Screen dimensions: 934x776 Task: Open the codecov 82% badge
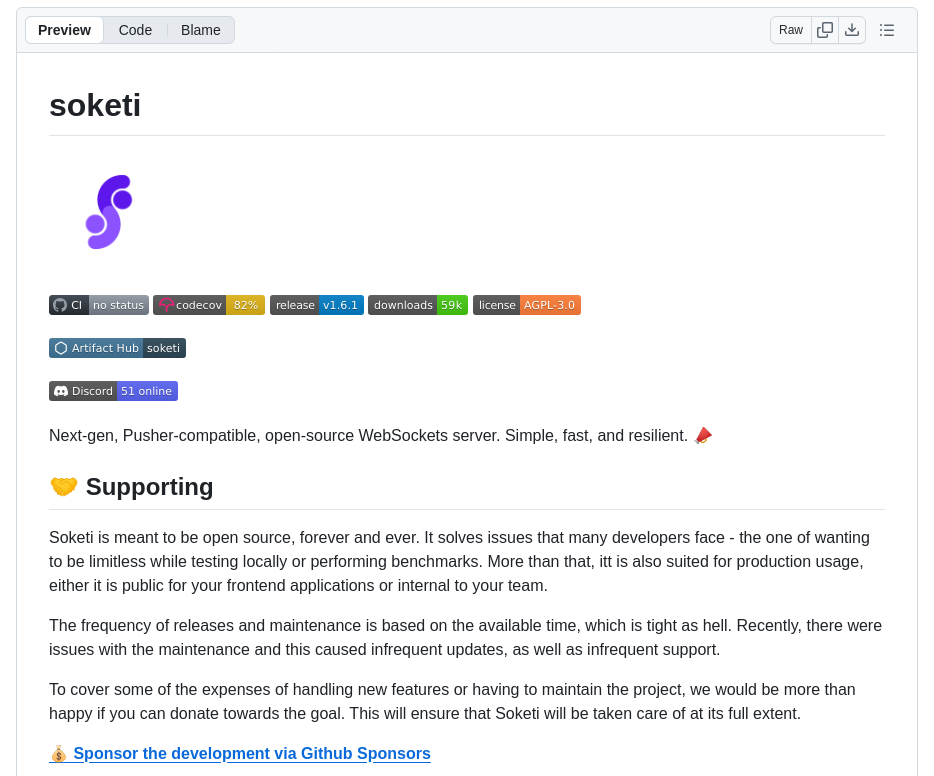coord(209,305)
